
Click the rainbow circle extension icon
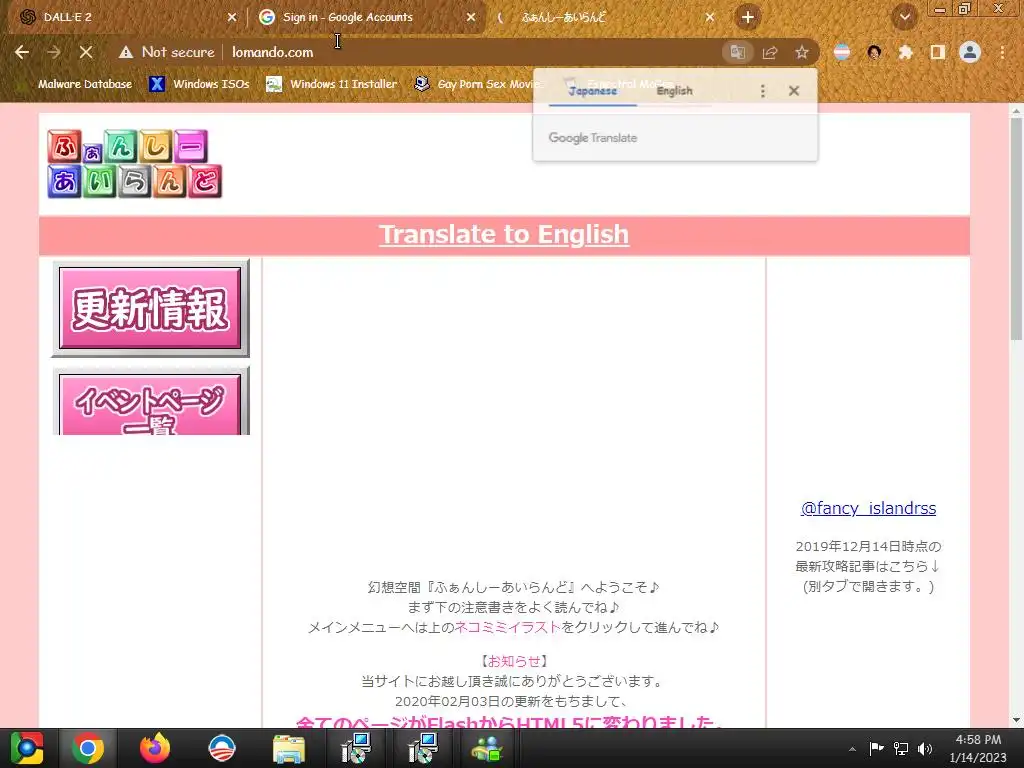pyautogui.click(x=842, y=52)
